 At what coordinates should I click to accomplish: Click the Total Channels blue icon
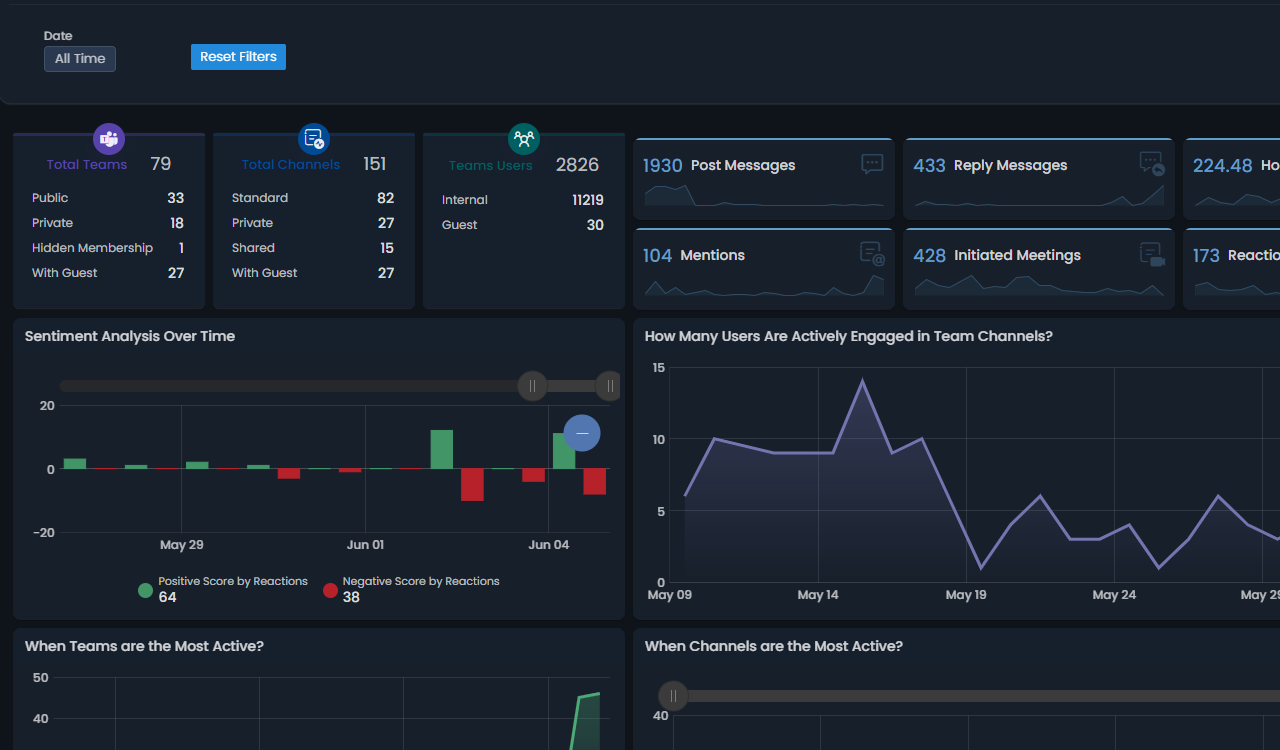pos(314,139)
